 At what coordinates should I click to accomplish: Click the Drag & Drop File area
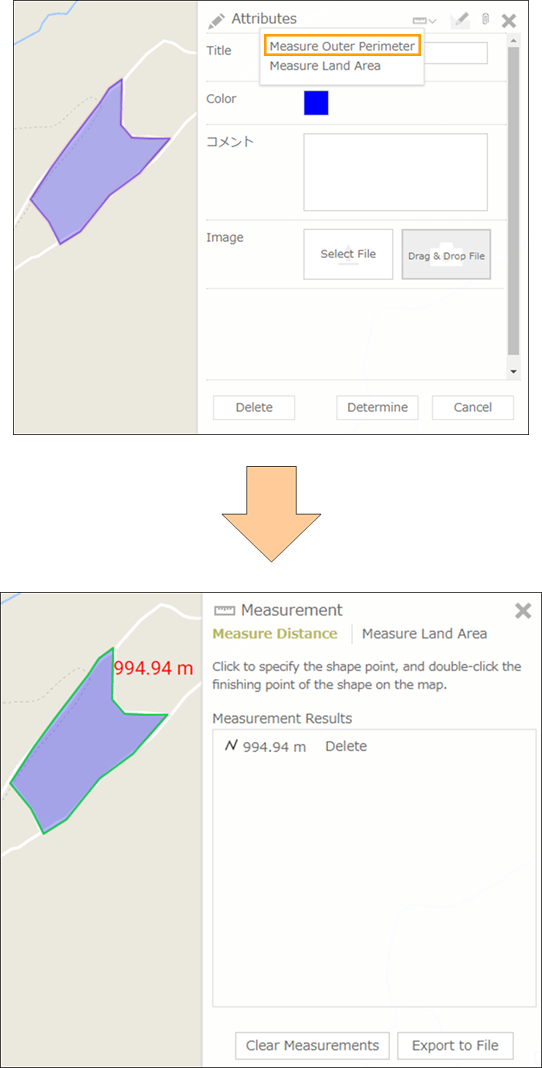(446, 254)
